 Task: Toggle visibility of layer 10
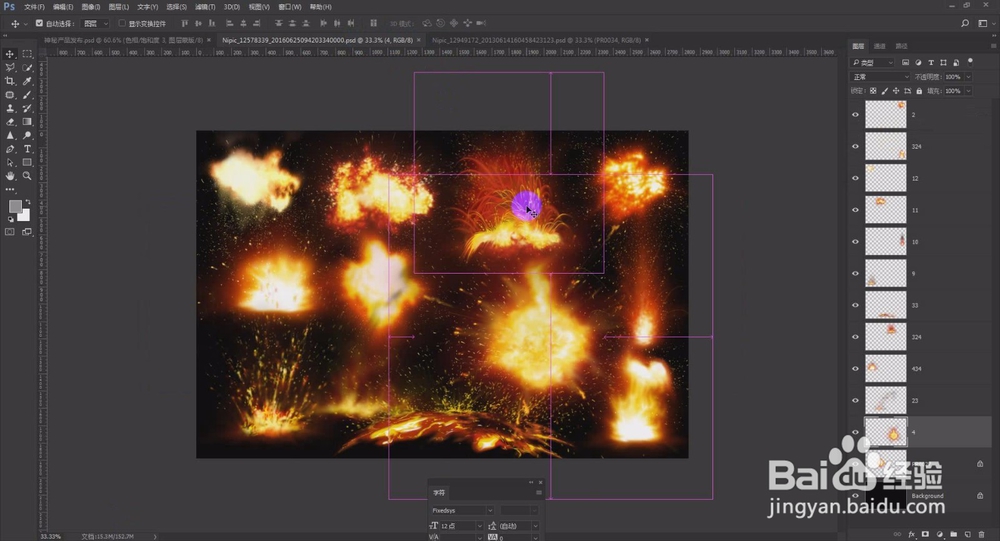click(855, 242)
